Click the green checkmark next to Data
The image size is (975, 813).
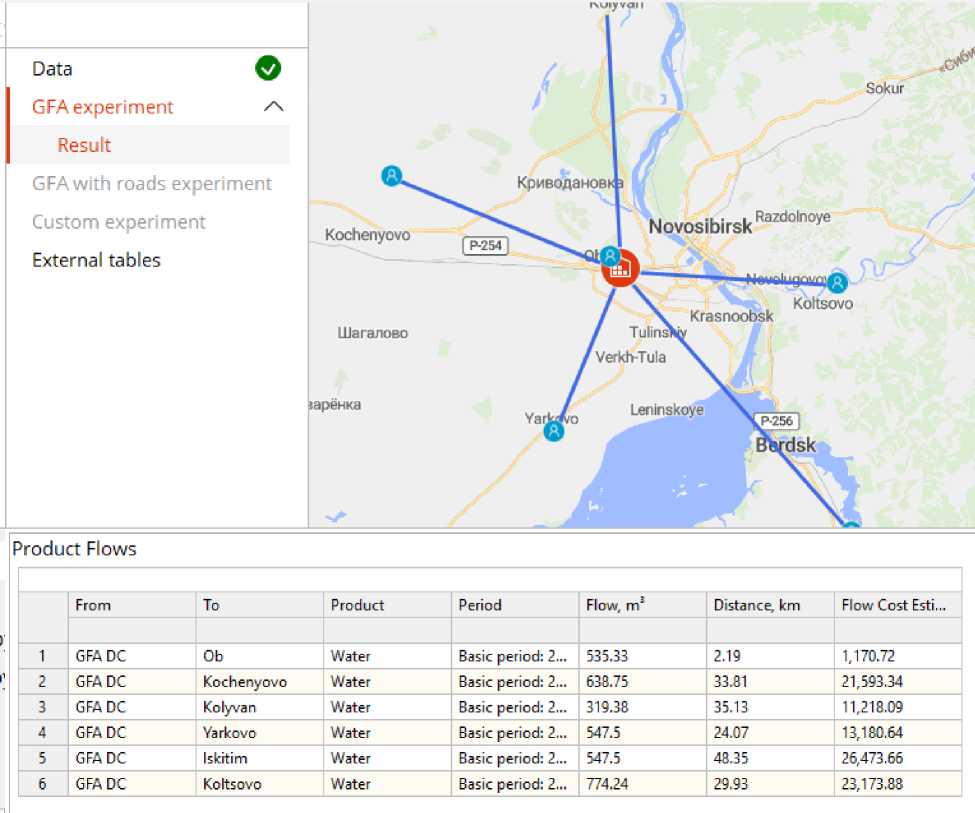coord(268,69)
